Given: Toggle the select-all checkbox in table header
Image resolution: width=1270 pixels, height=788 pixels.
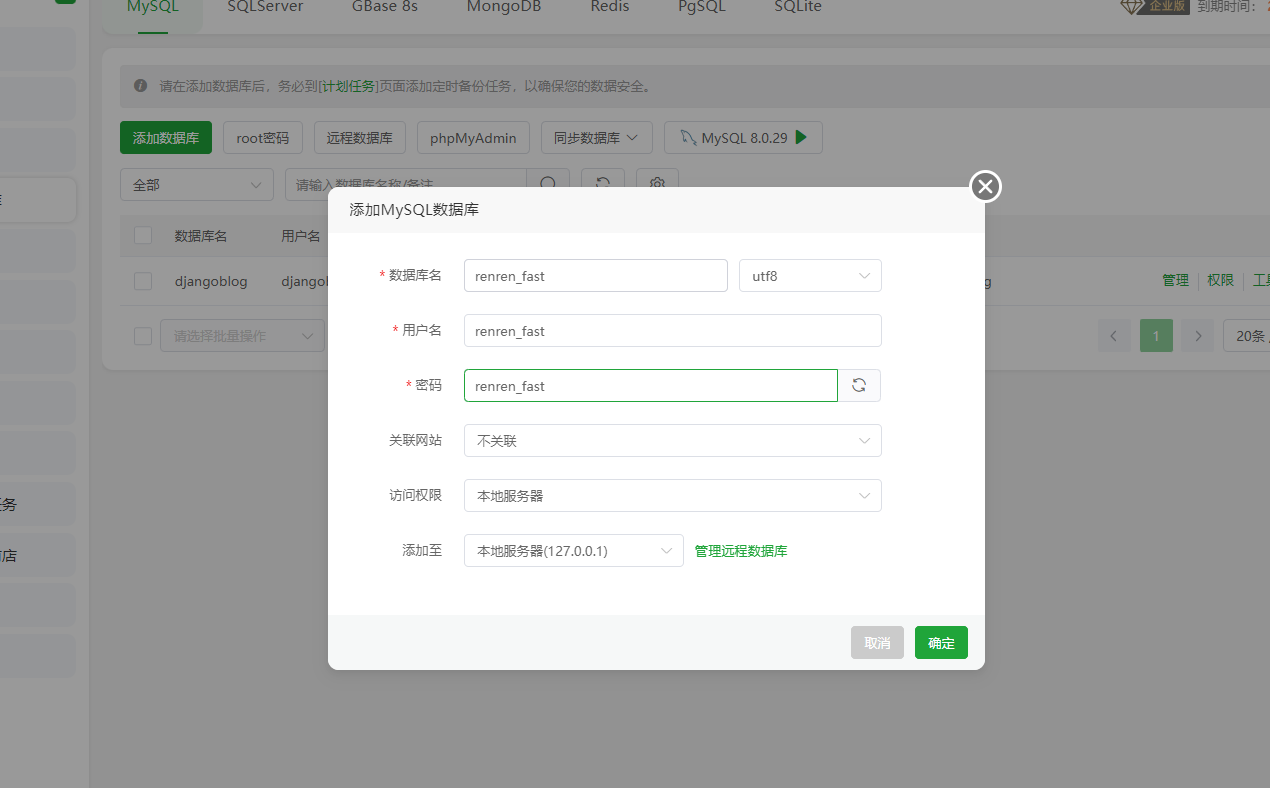Looking at the screenshot, I should coord(143,236).
